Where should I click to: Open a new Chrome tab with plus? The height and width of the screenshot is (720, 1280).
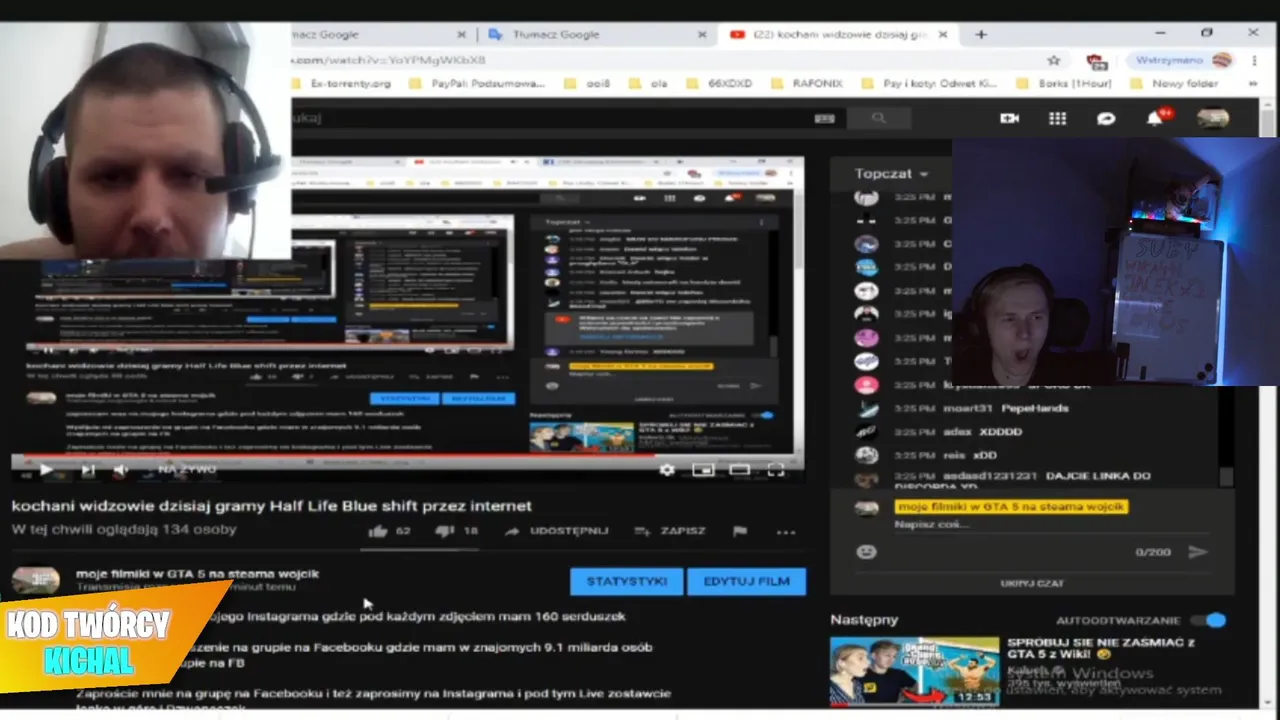[x=981, y=34]
